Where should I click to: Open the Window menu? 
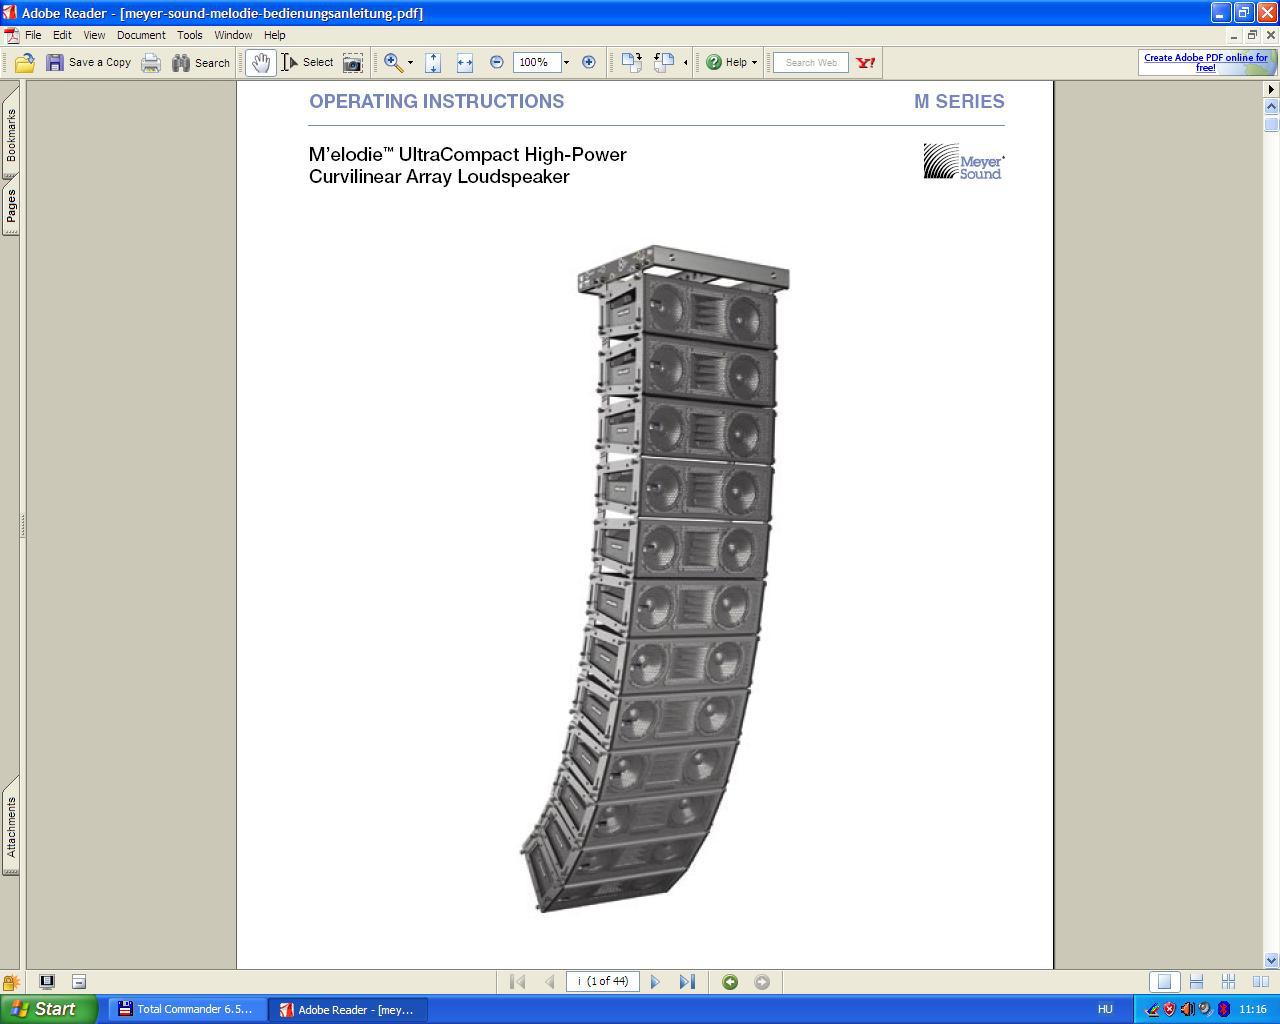(x=233, y=35)
